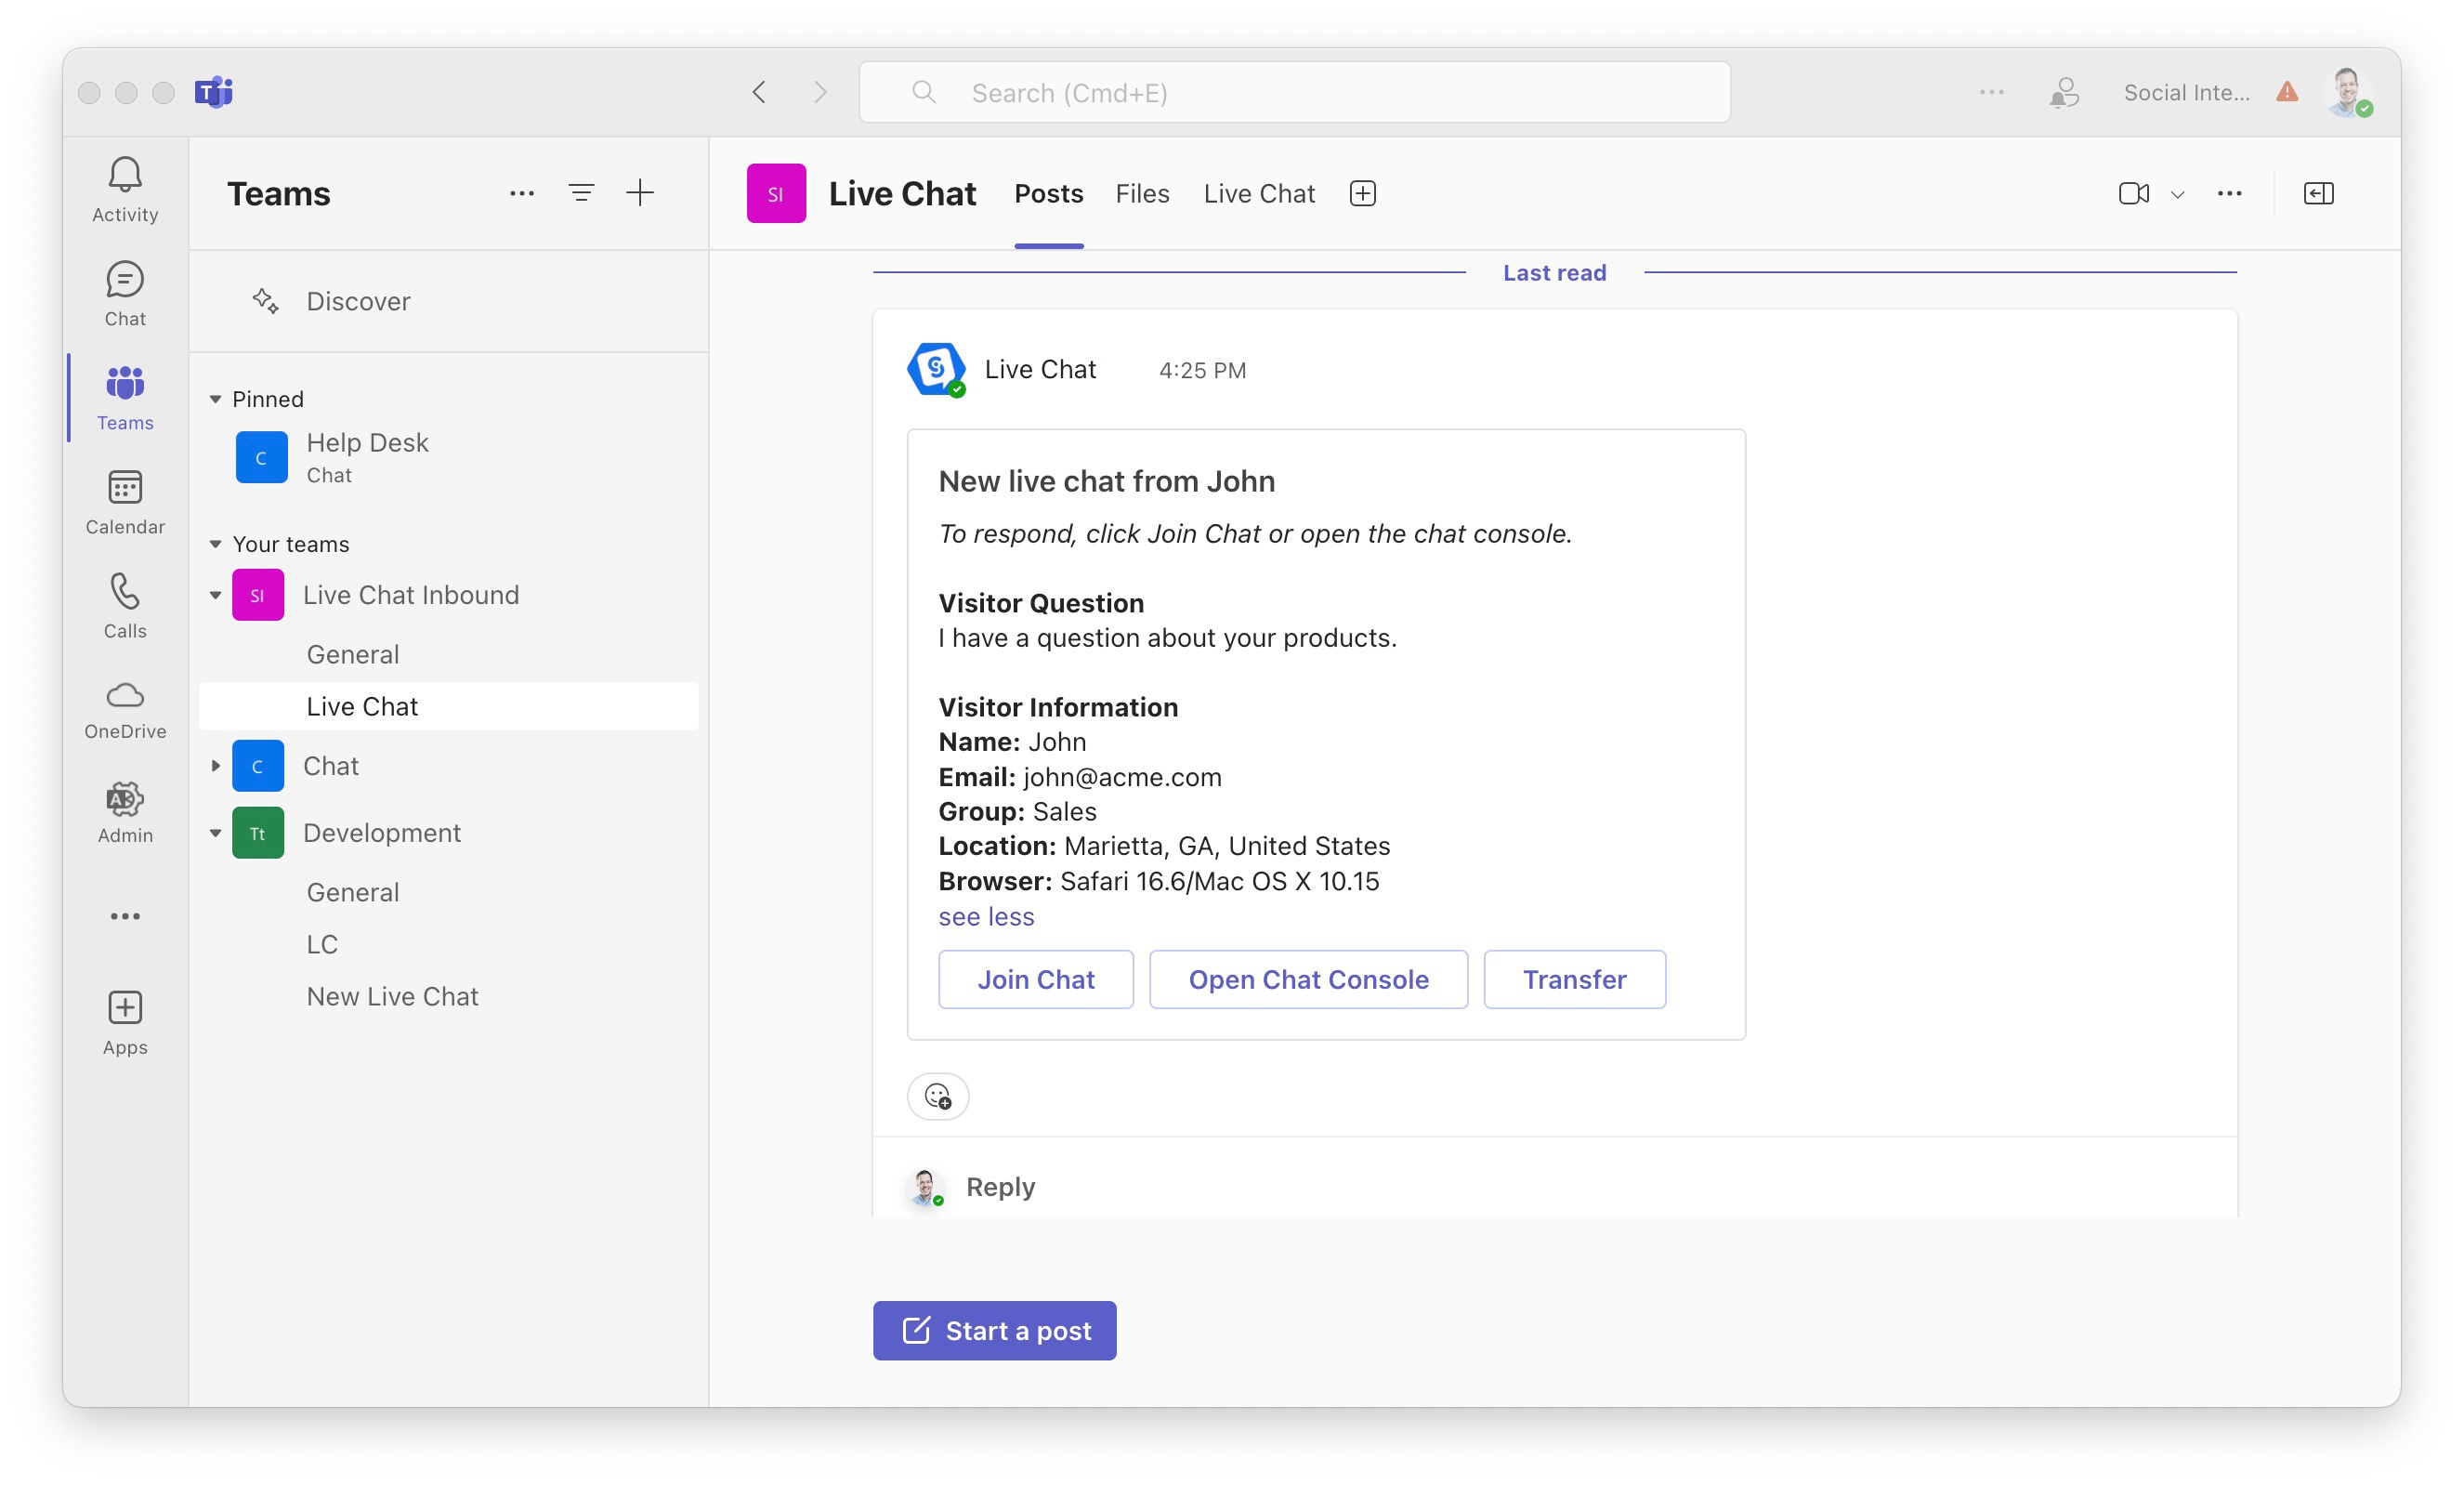2464x1485 pixels.
Task: Go forward with the forward arrow
Action: point(820,92)
